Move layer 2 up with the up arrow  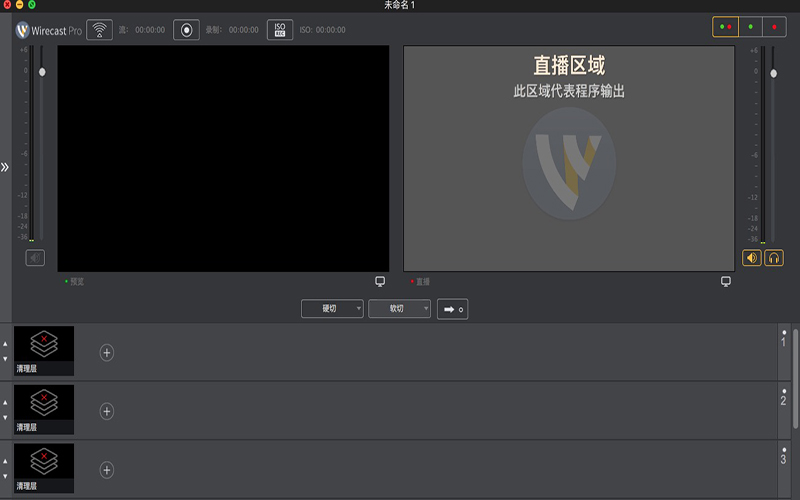click(5, 403)
